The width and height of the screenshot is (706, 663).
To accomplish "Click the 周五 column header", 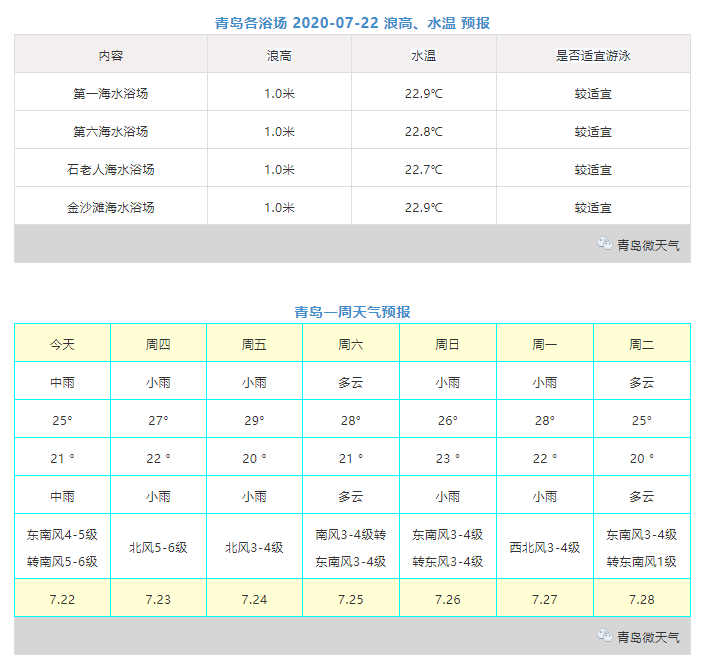I will click(254, 345).
